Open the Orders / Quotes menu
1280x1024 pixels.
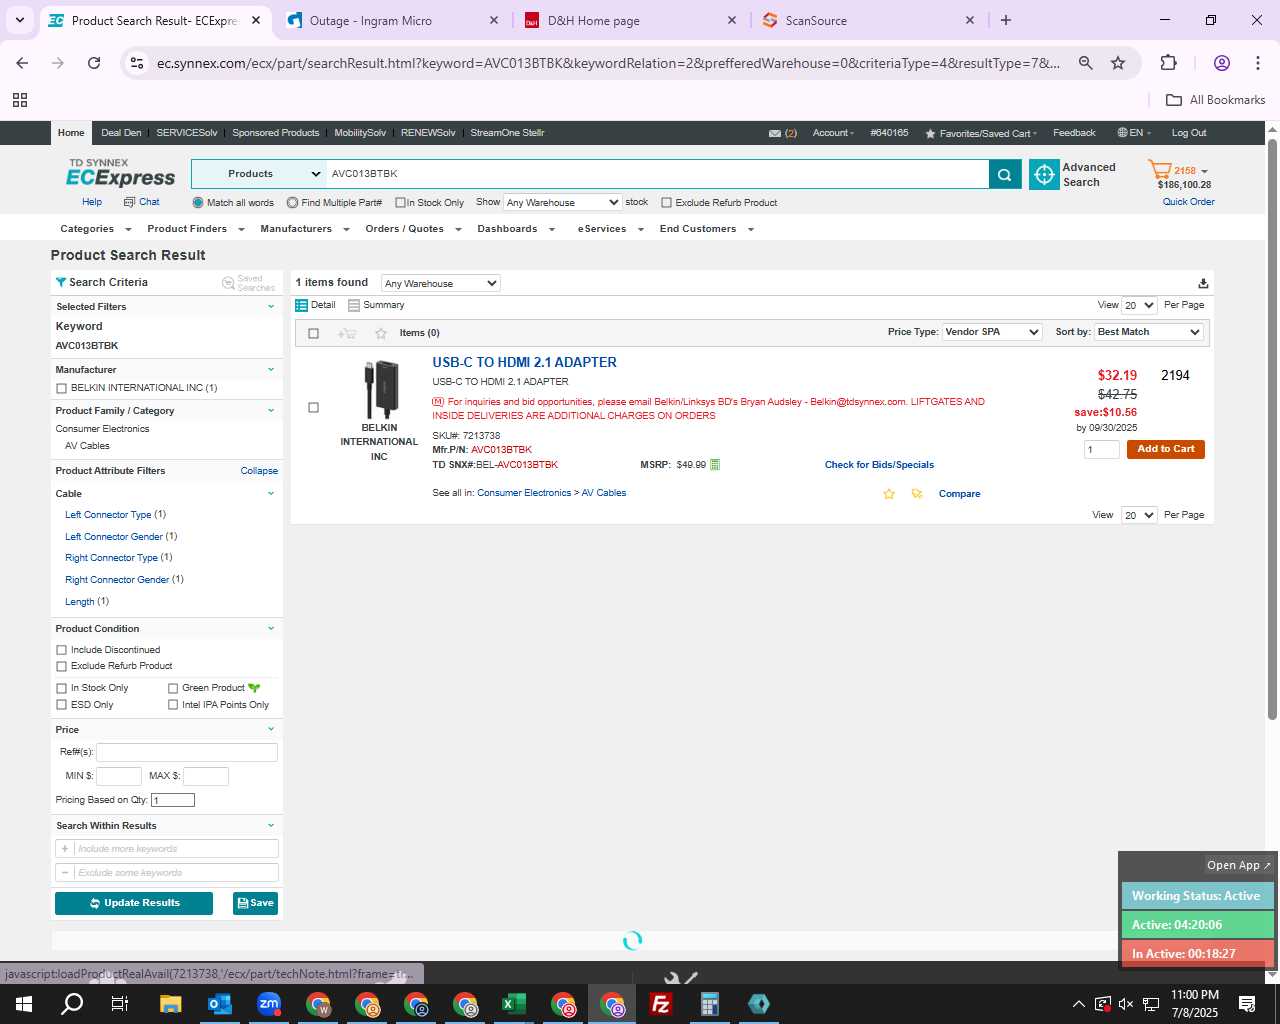[412, 229]
